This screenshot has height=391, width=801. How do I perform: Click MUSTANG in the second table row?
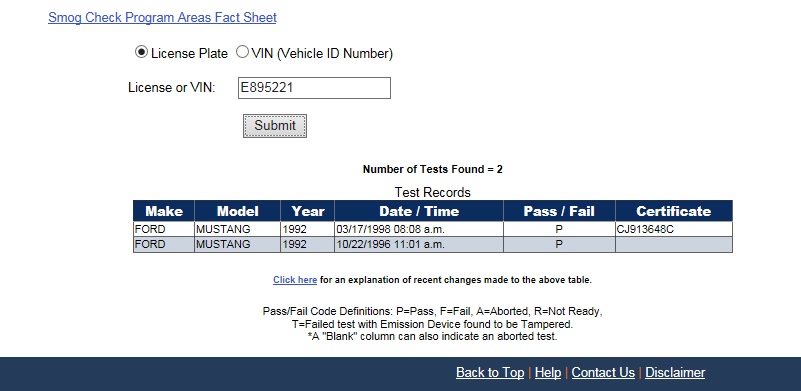(238, 245)
